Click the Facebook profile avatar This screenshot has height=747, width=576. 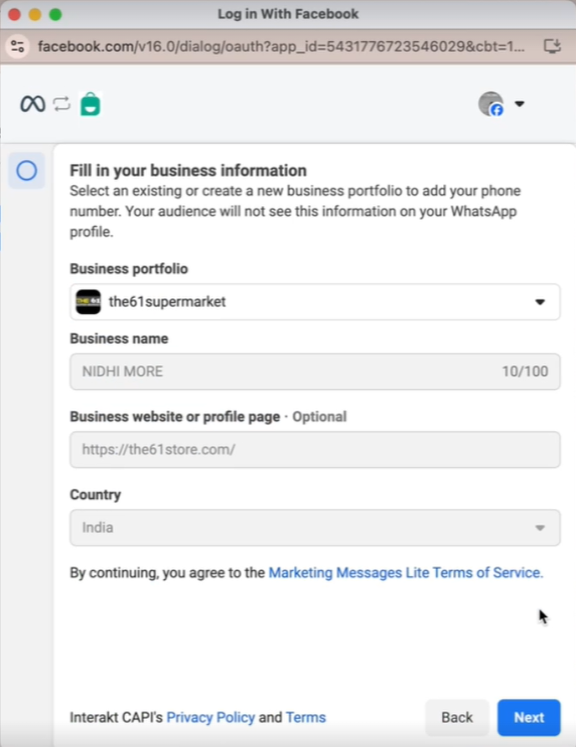[x=491, y=104]
